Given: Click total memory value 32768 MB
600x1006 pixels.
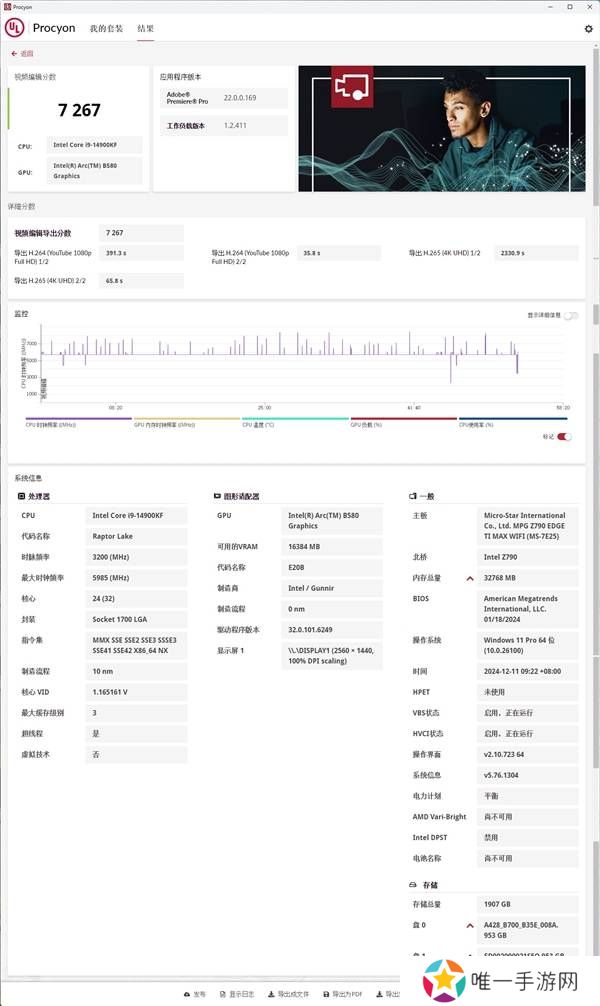Looking at the screenshot, I should point(527,578).
